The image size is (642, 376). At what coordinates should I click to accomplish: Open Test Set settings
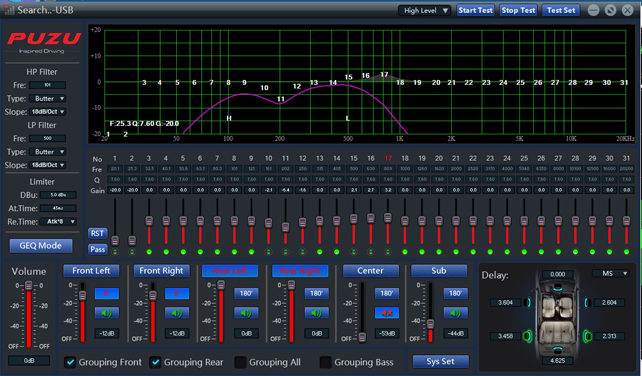561,10
